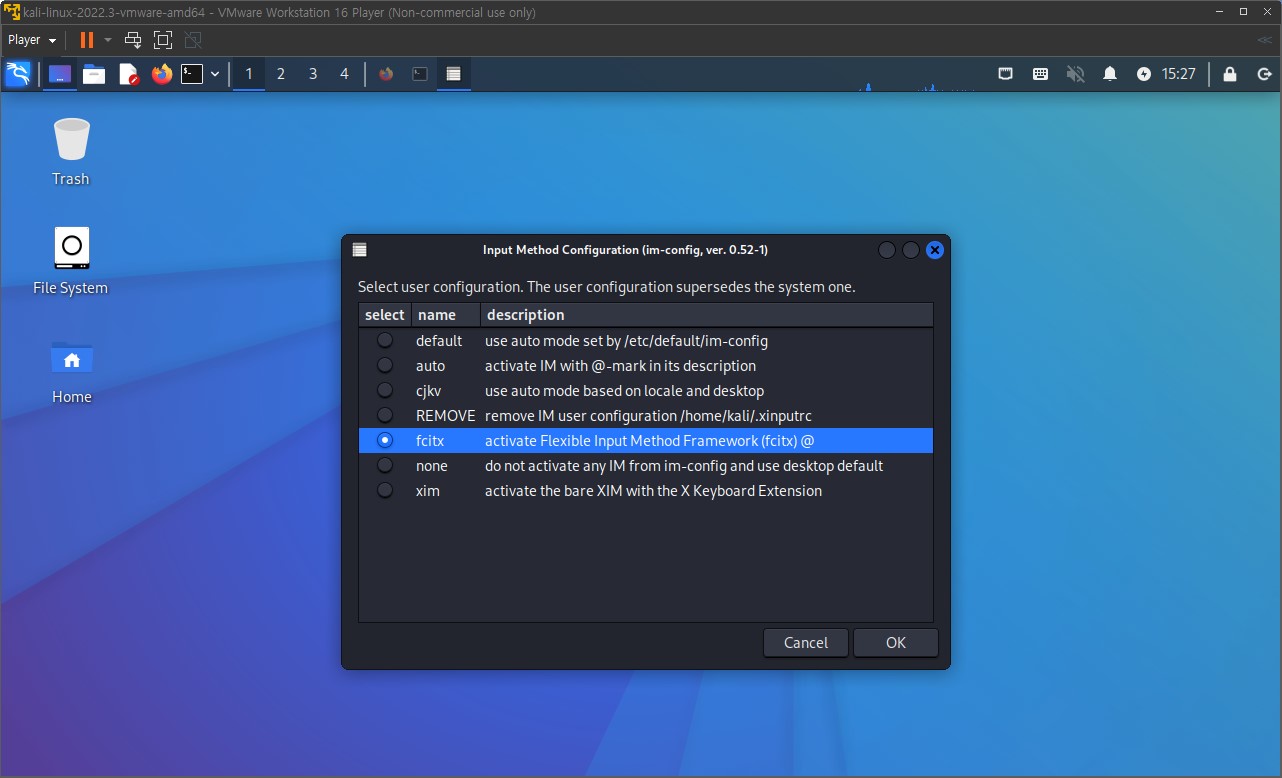Open the terminal emulator launcher
1282x778 pixels.
[192, 74]
